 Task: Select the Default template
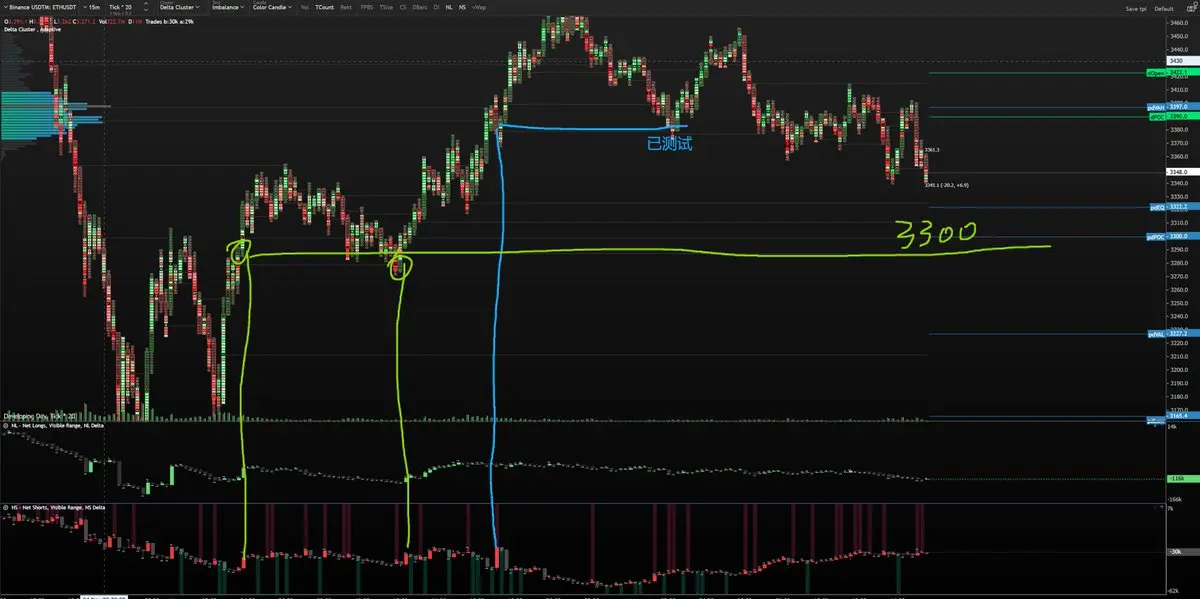[x=1163, y=7]
